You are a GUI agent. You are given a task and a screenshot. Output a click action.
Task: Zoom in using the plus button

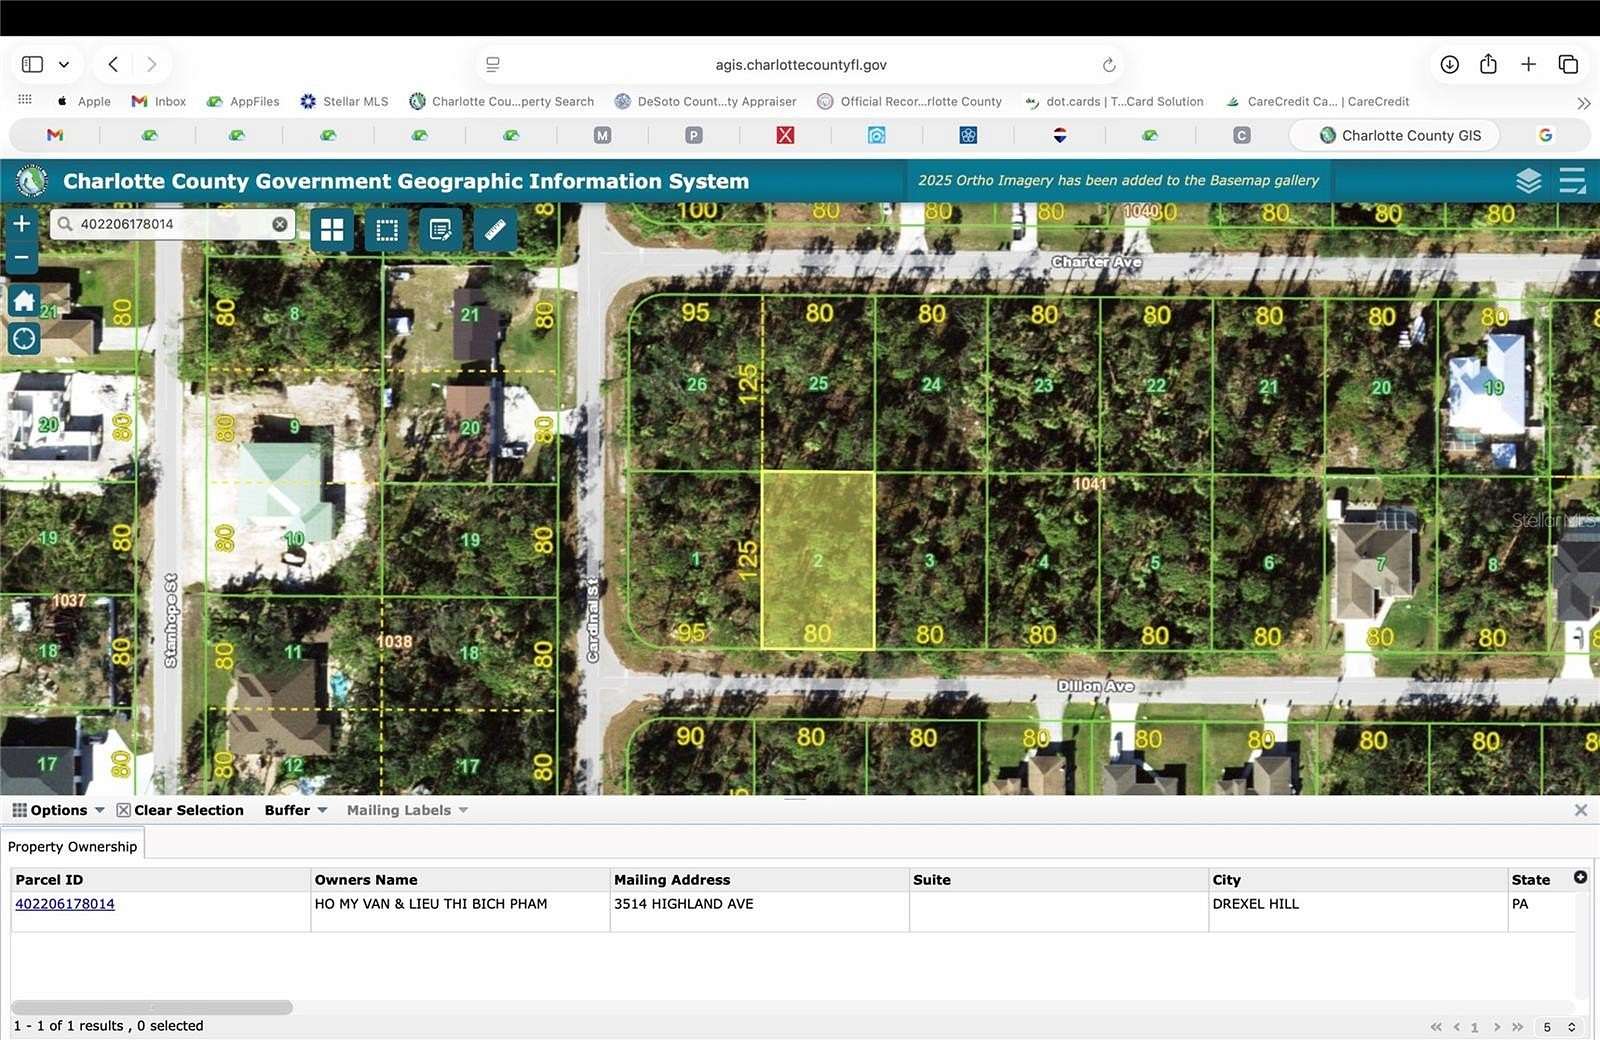(21, 223)
